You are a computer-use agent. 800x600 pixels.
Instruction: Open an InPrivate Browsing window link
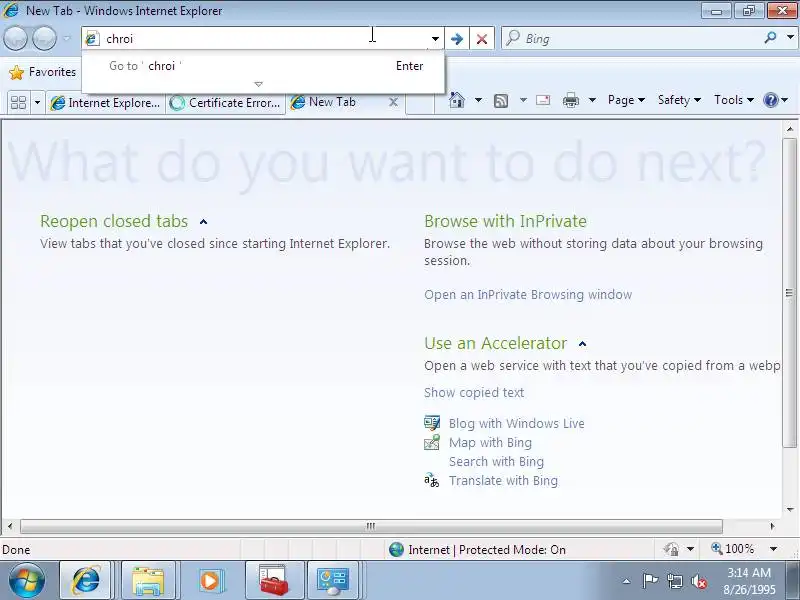[528, 295]
